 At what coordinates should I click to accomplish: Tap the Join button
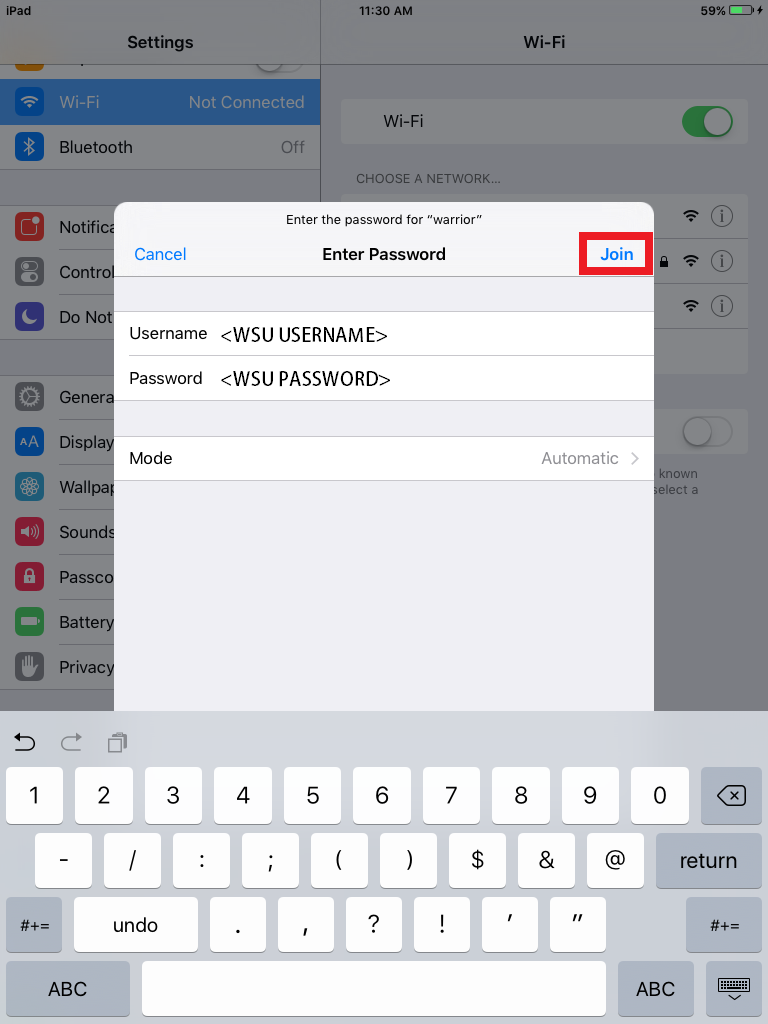[x=616, y=254]
